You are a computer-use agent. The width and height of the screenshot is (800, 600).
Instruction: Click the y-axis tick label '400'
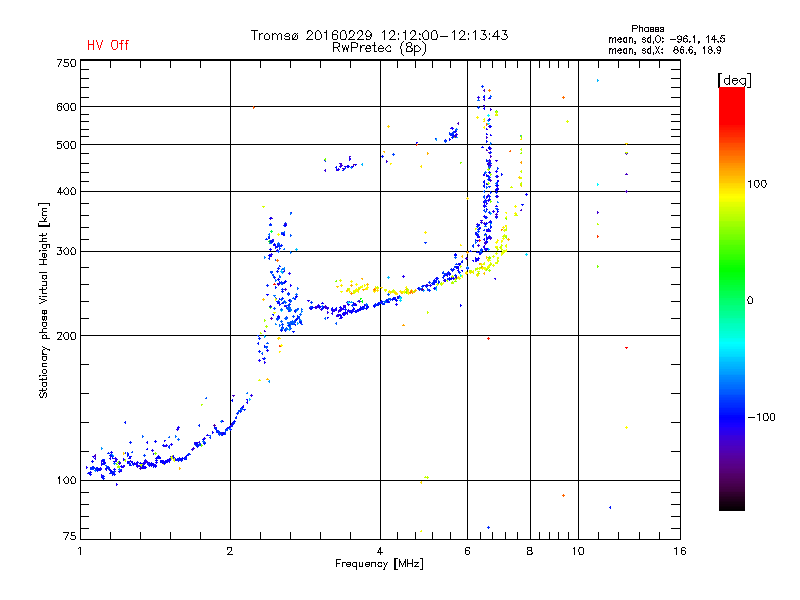(x=66, y=192)
